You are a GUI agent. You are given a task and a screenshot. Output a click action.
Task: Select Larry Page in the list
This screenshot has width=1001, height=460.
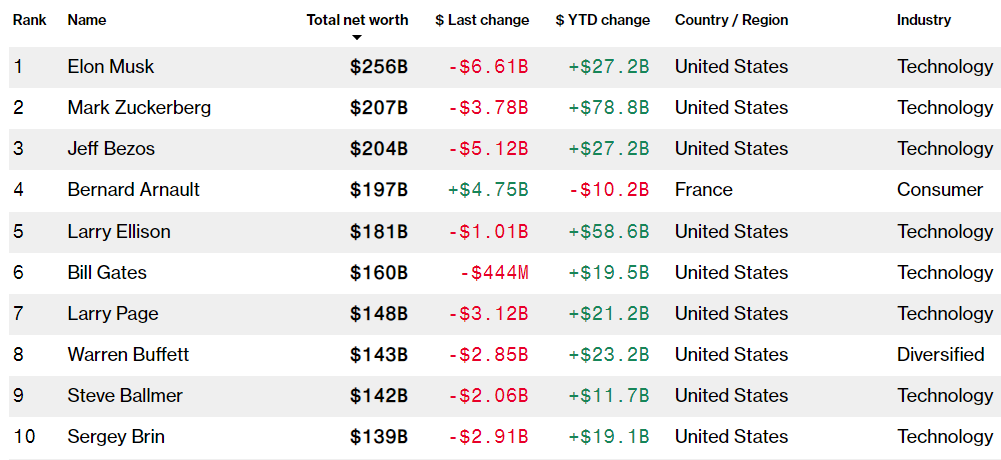tap(113, 314)
